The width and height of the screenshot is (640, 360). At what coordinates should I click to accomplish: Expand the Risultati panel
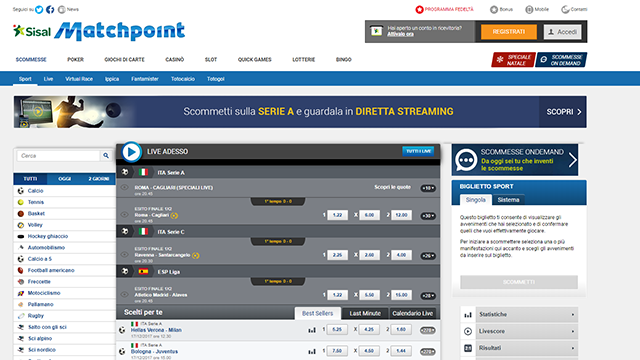tap(519, 348)
